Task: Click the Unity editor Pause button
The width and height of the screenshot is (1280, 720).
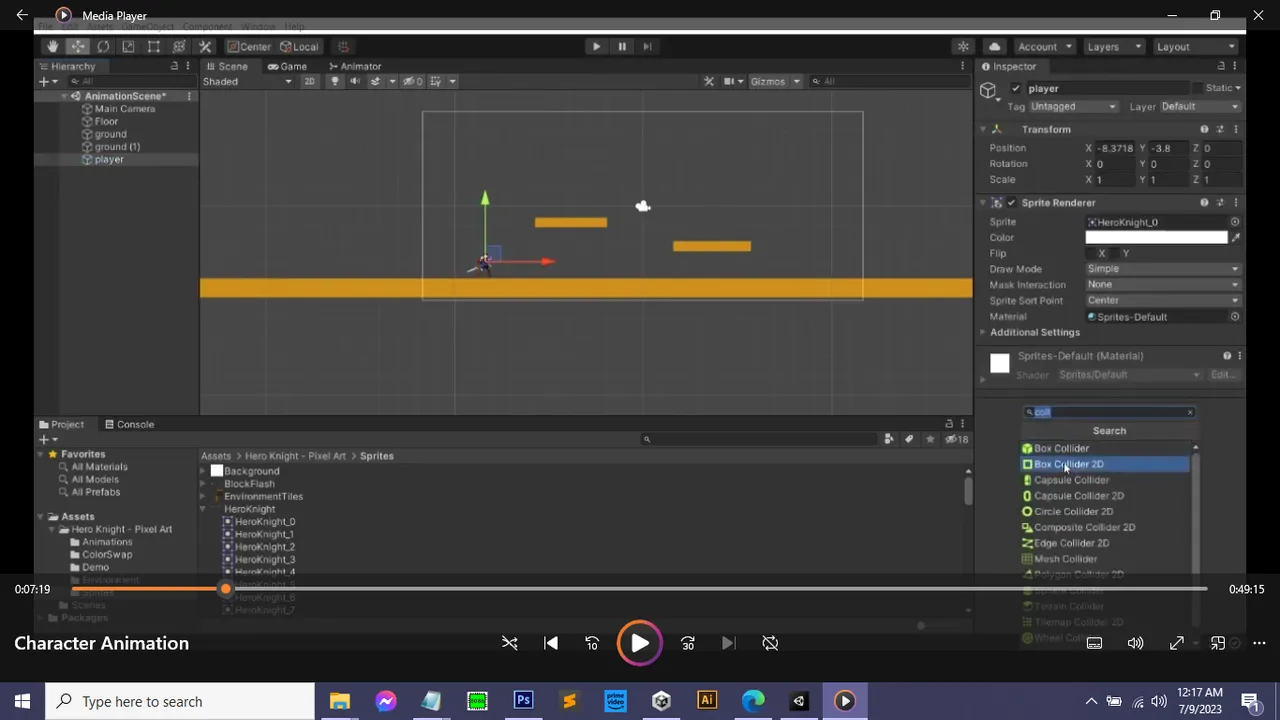Action: (x=622, y=47)
